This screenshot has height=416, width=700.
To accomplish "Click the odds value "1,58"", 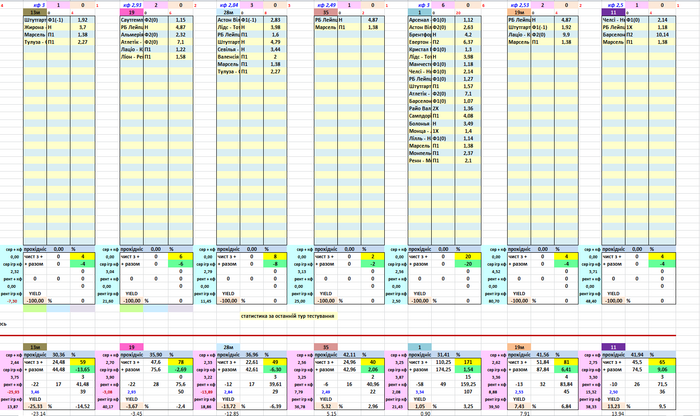I will pyautogui.click(x=180, y=57).
